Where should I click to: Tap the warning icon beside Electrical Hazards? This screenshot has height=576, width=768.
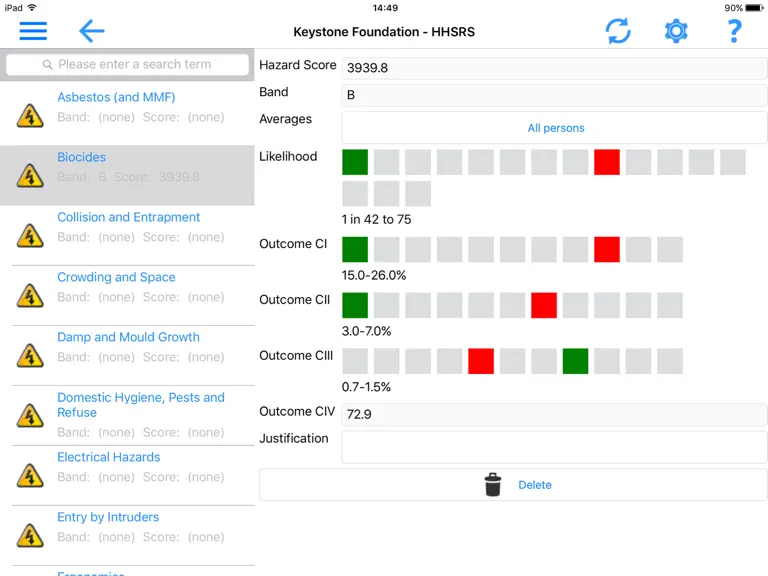coord(30,476)
